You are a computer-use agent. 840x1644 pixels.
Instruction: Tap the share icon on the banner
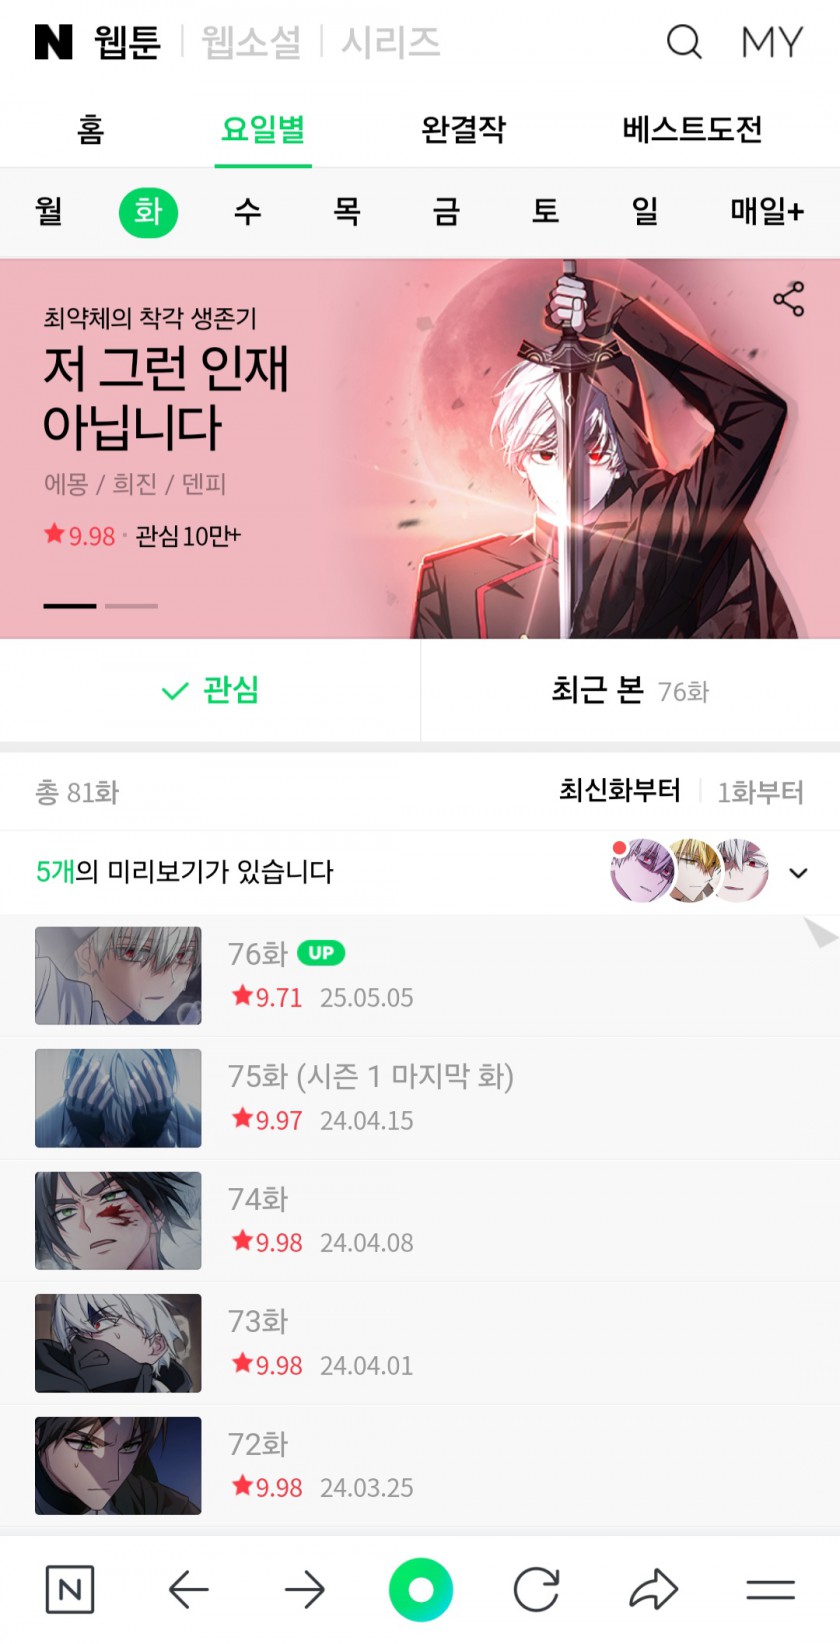click(x=788, y=298)
